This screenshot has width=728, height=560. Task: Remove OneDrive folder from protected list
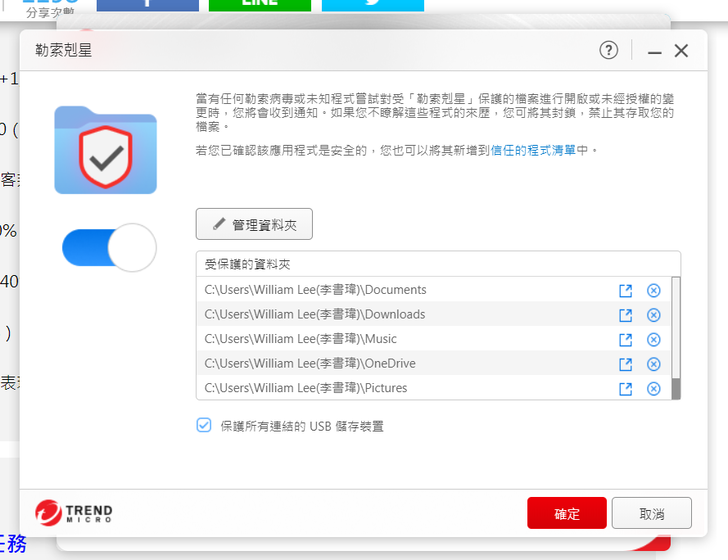coord(653,364)
